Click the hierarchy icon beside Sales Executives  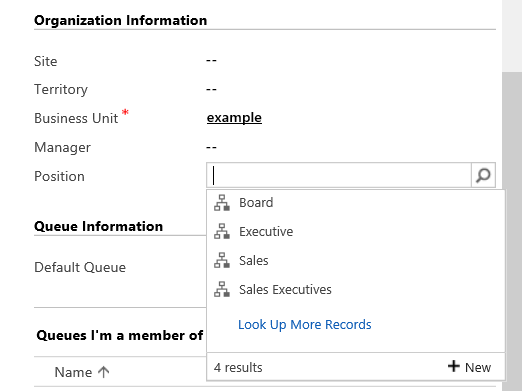(222, 289)
